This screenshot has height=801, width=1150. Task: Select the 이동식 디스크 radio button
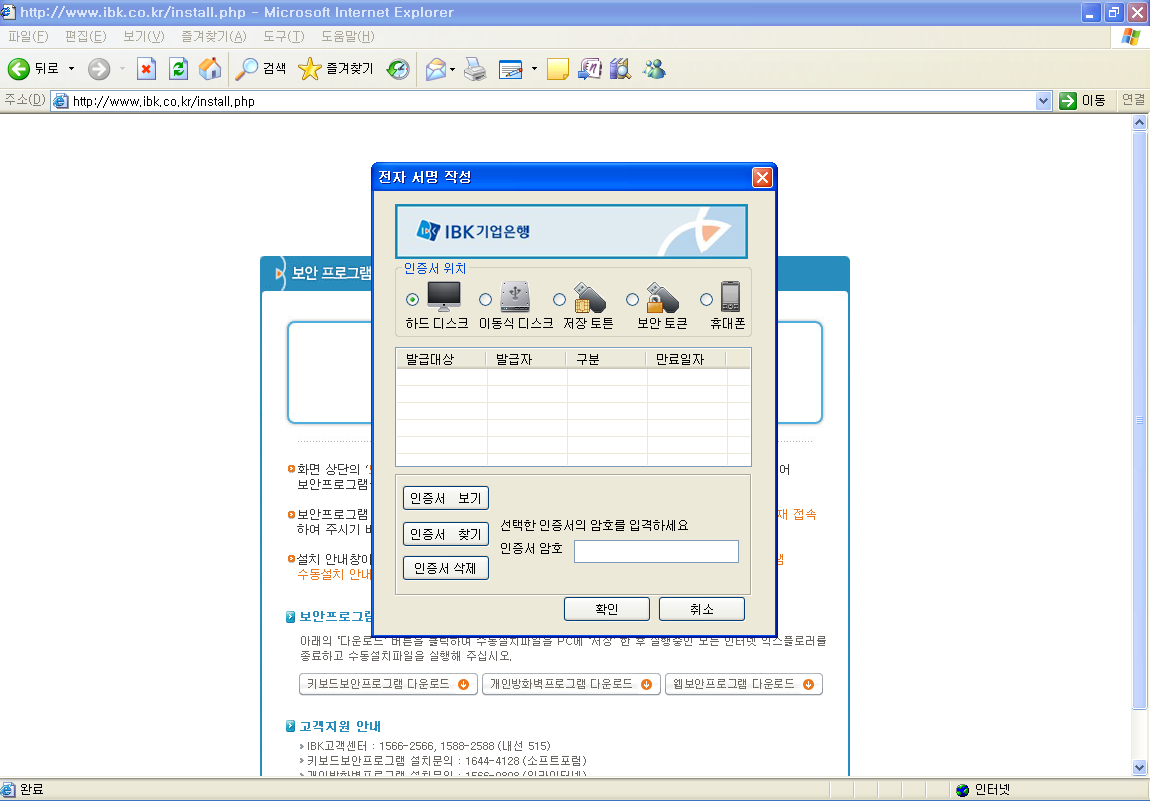pyautogui.click(x=486, y=299)
